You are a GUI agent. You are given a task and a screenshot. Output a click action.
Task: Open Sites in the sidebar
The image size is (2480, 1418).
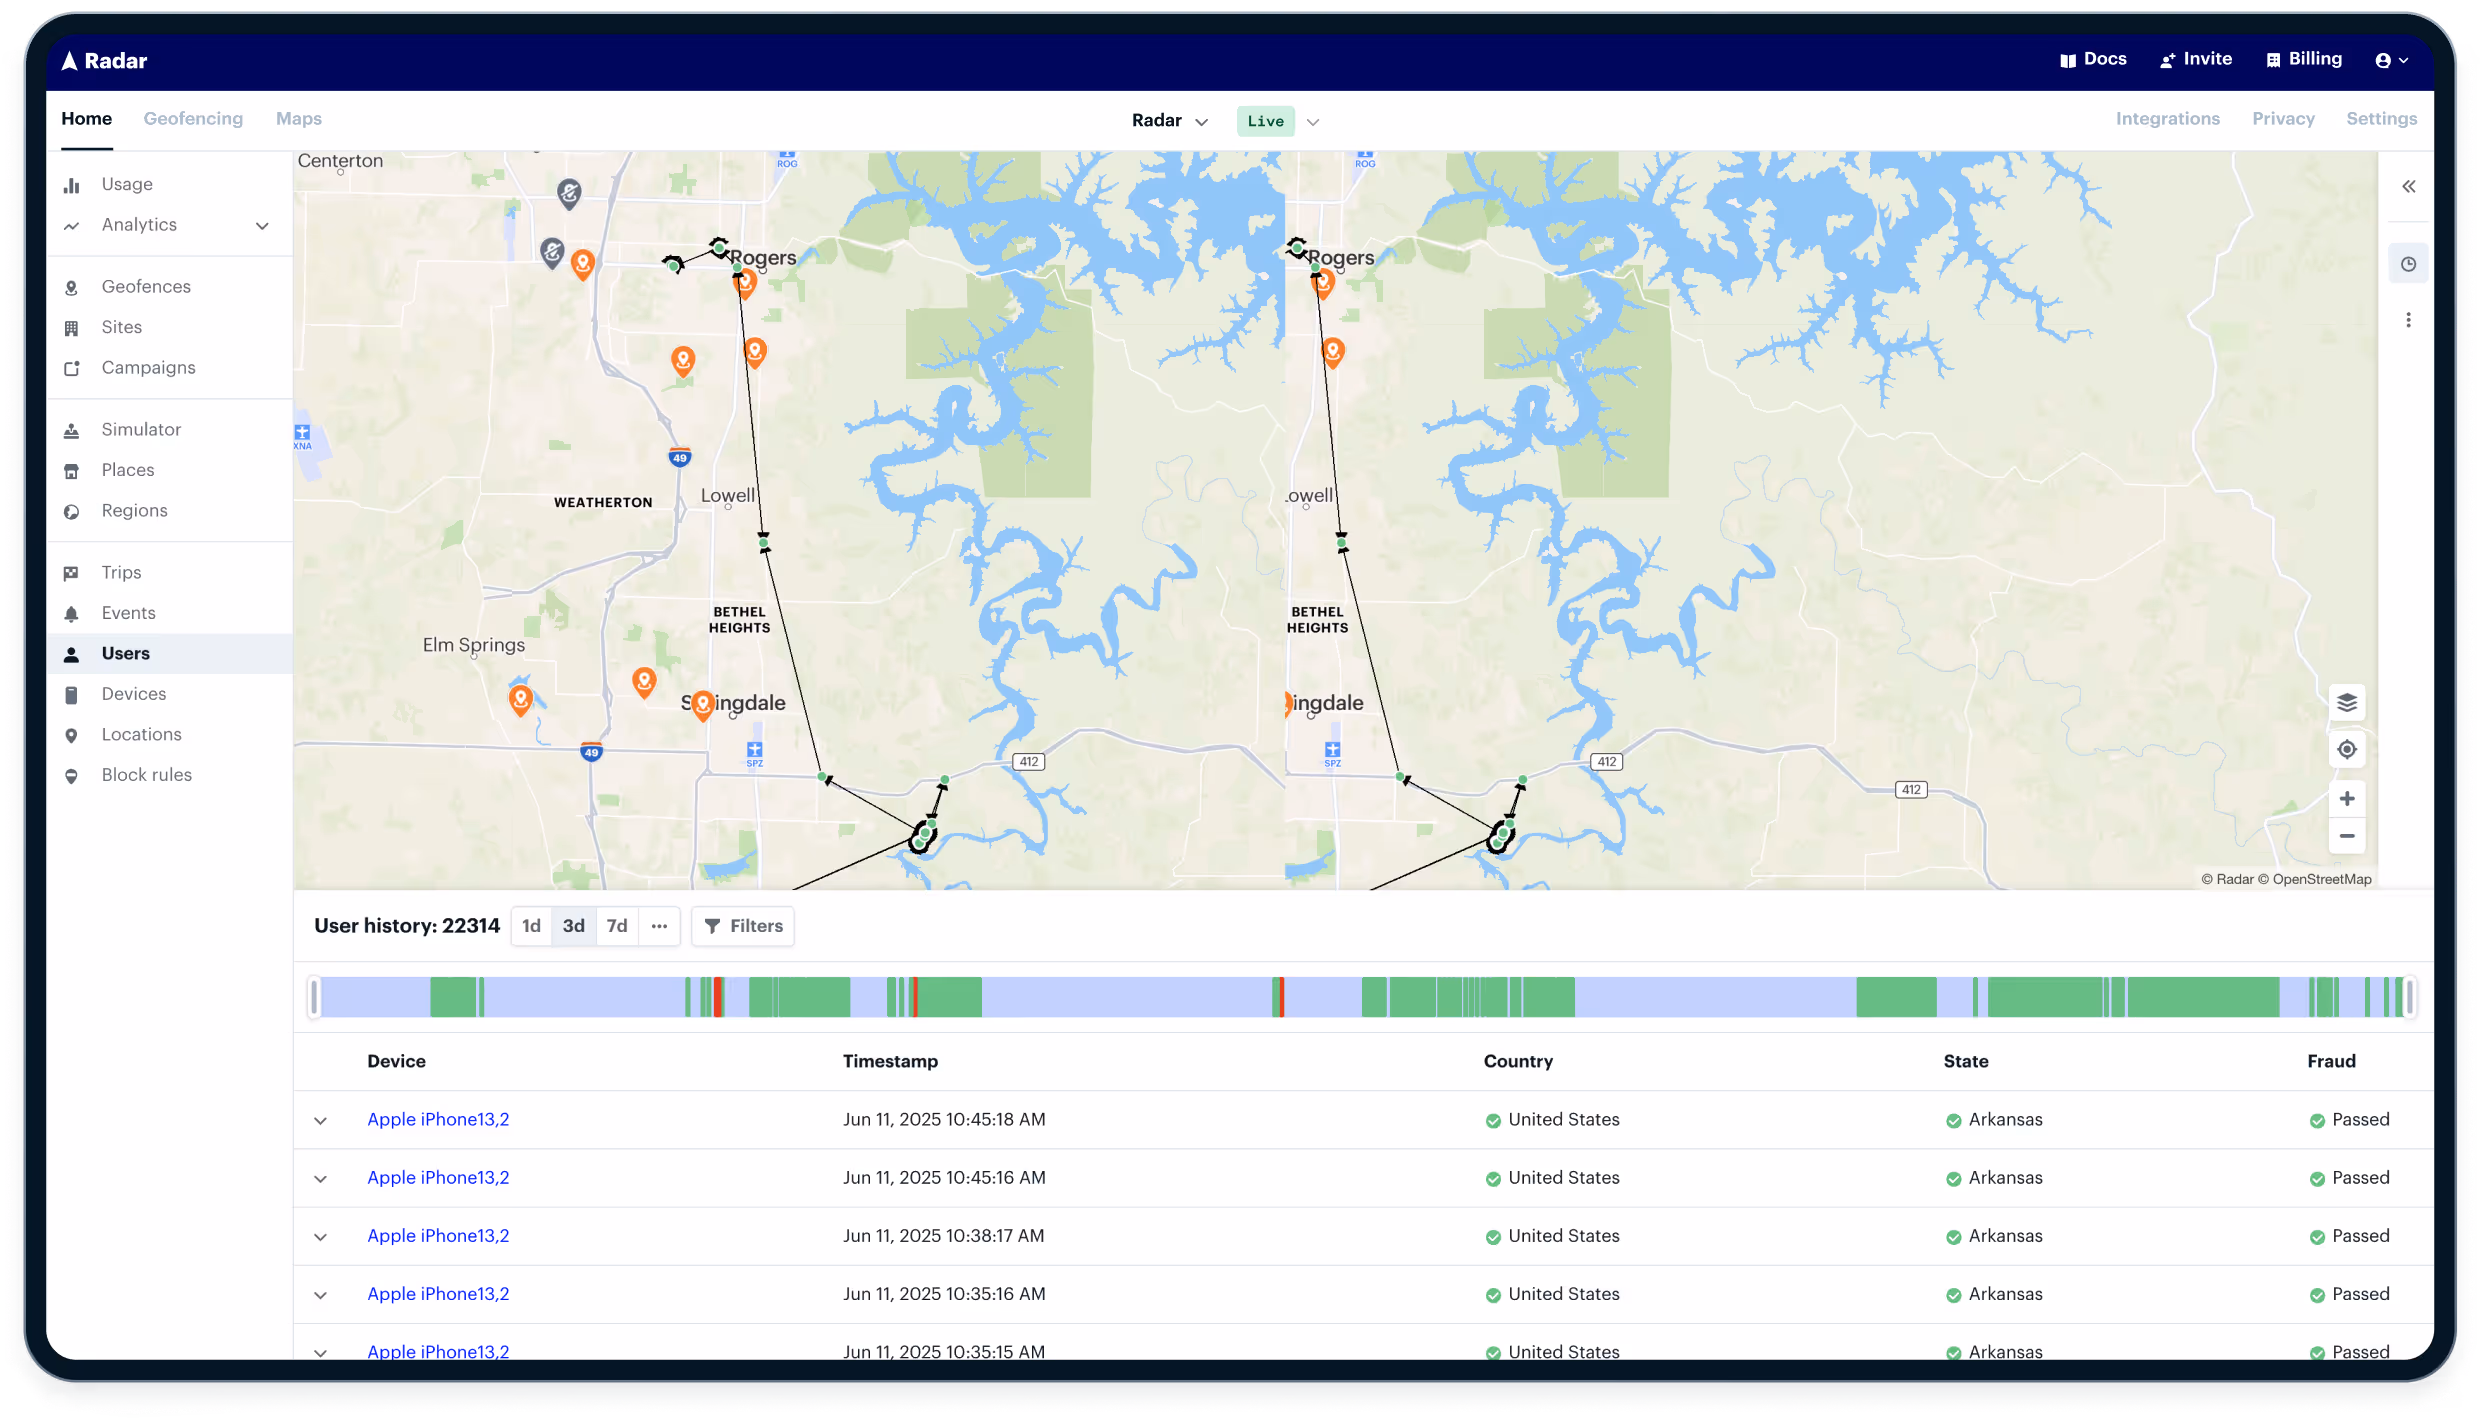tap(121, 327)
